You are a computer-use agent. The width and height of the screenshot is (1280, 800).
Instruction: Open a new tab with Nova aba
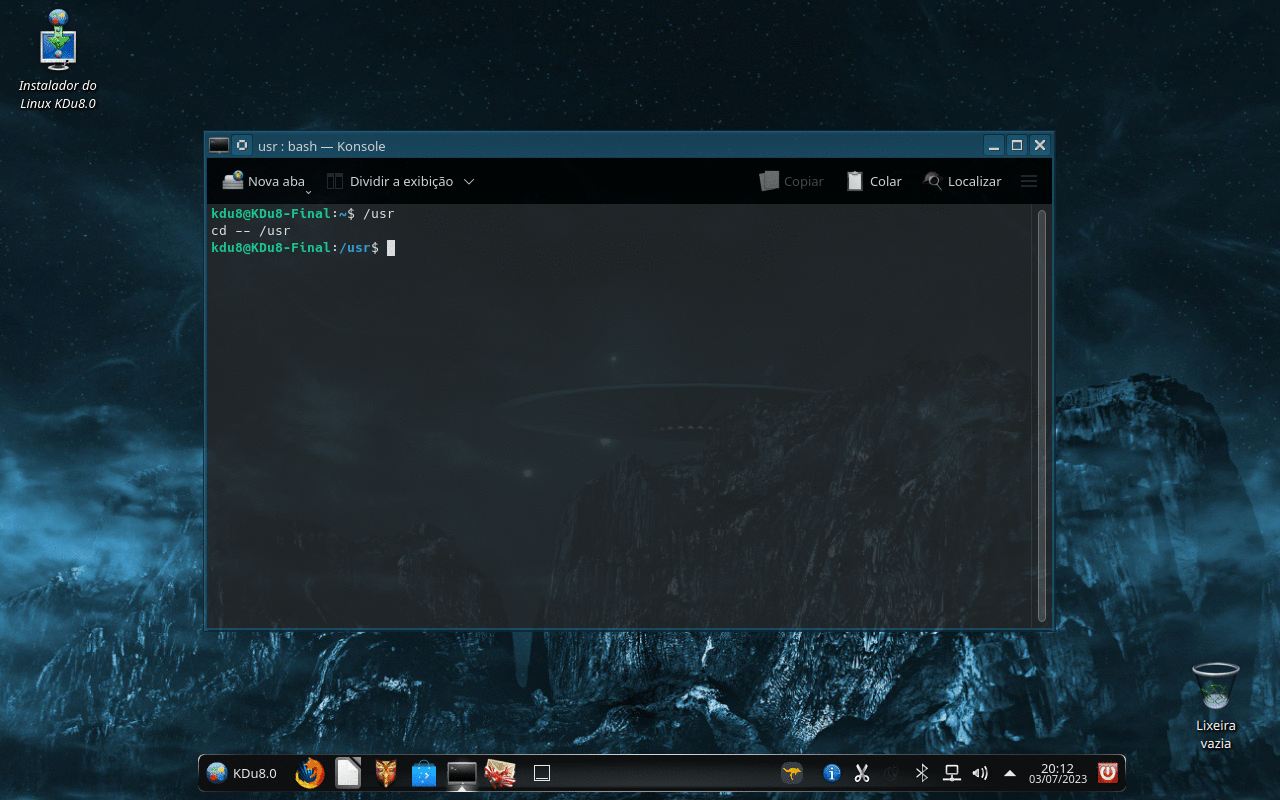click(x=263, y=181)
